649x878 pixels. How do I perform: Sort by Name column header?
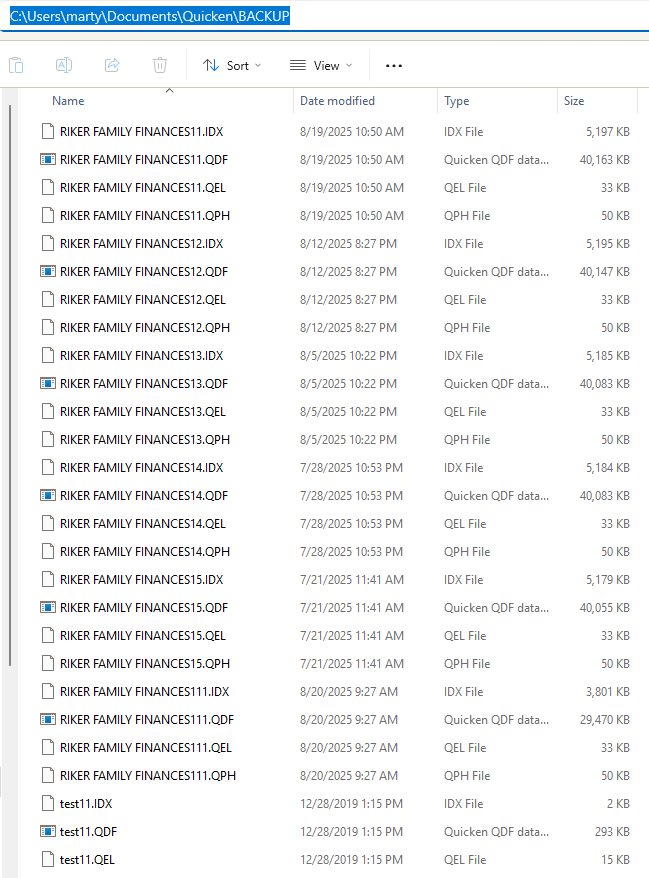point(68,101)
